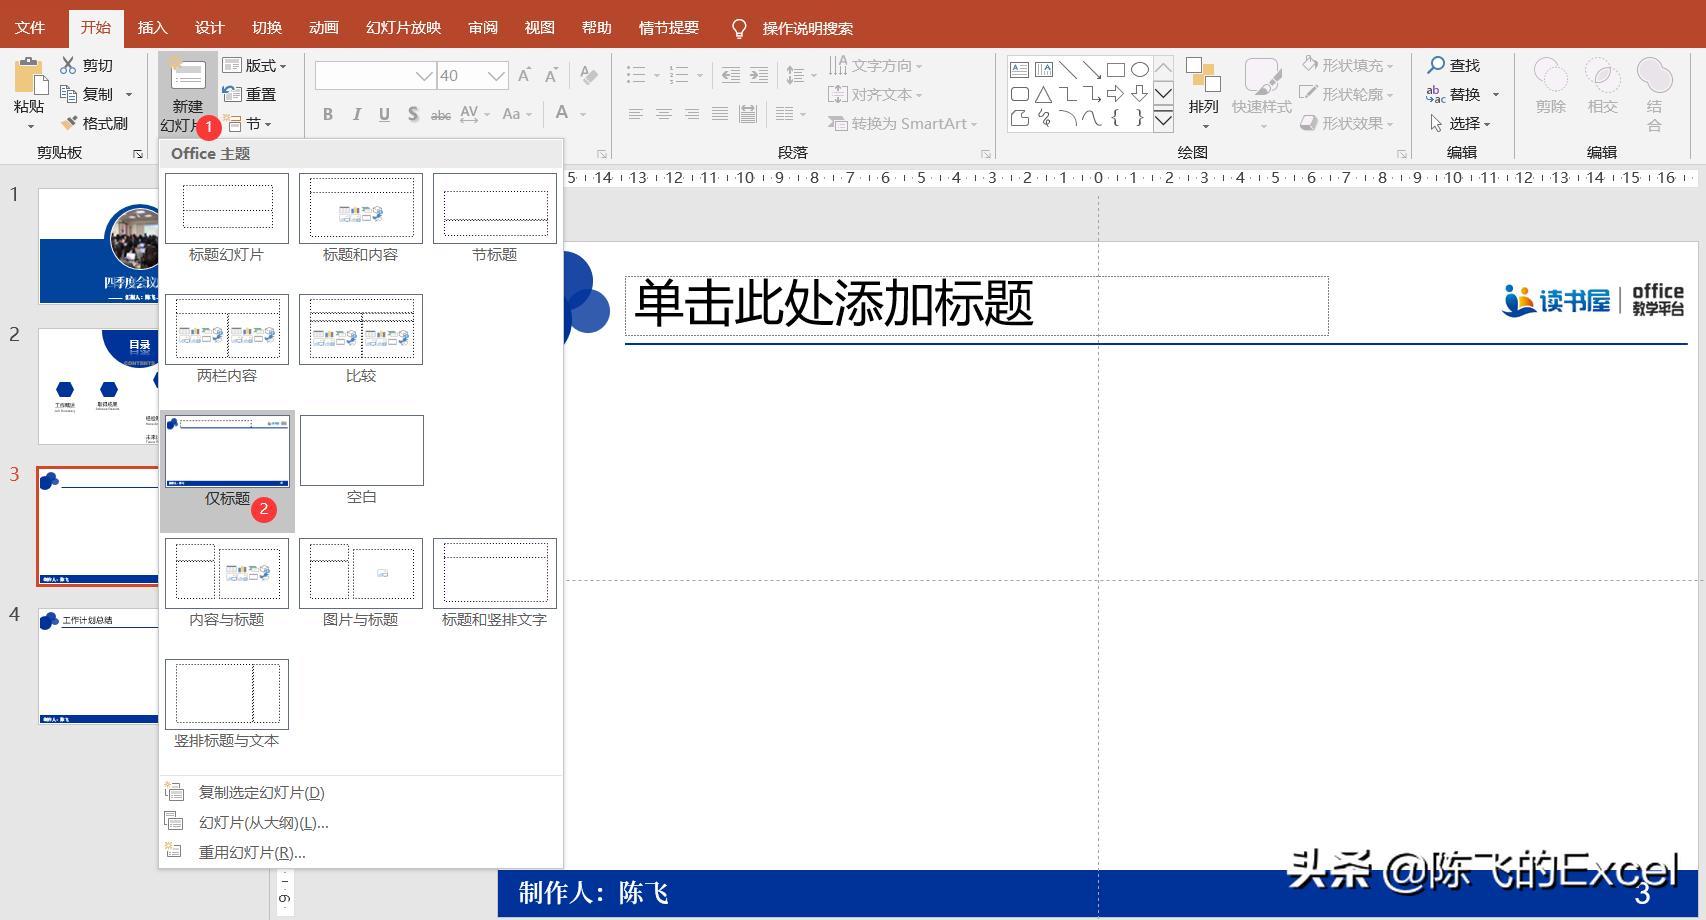Expand the Select (选择) dropdown

click(x=1462, y=123)
